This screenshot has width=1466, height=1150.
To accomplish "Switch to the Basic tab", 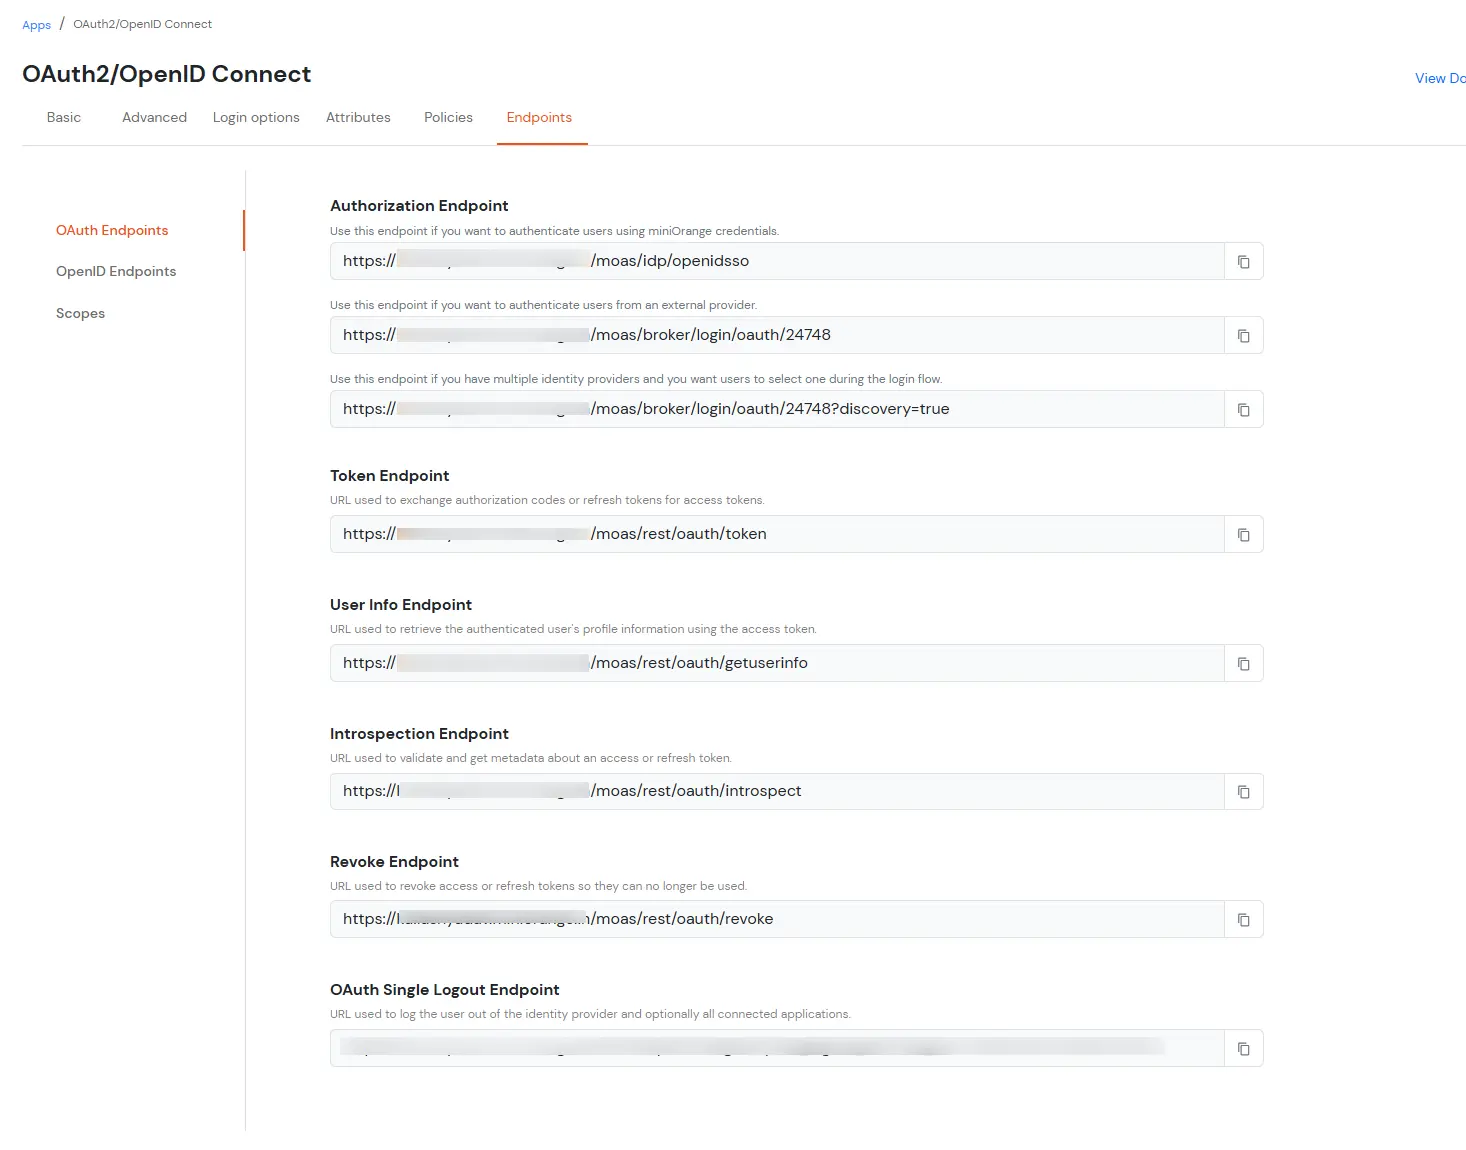I will coord(63,117).
